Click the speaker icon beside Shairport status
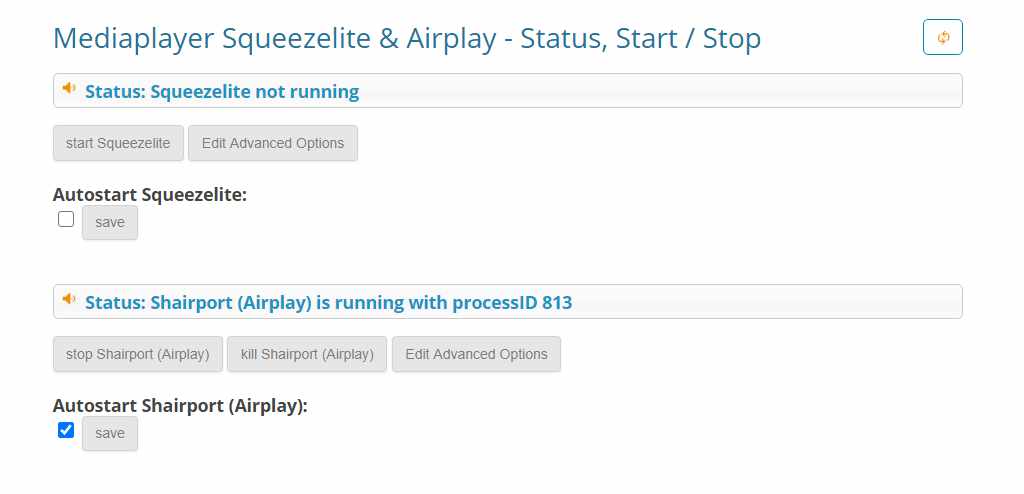1024x494 pixels. click(69, 299)
